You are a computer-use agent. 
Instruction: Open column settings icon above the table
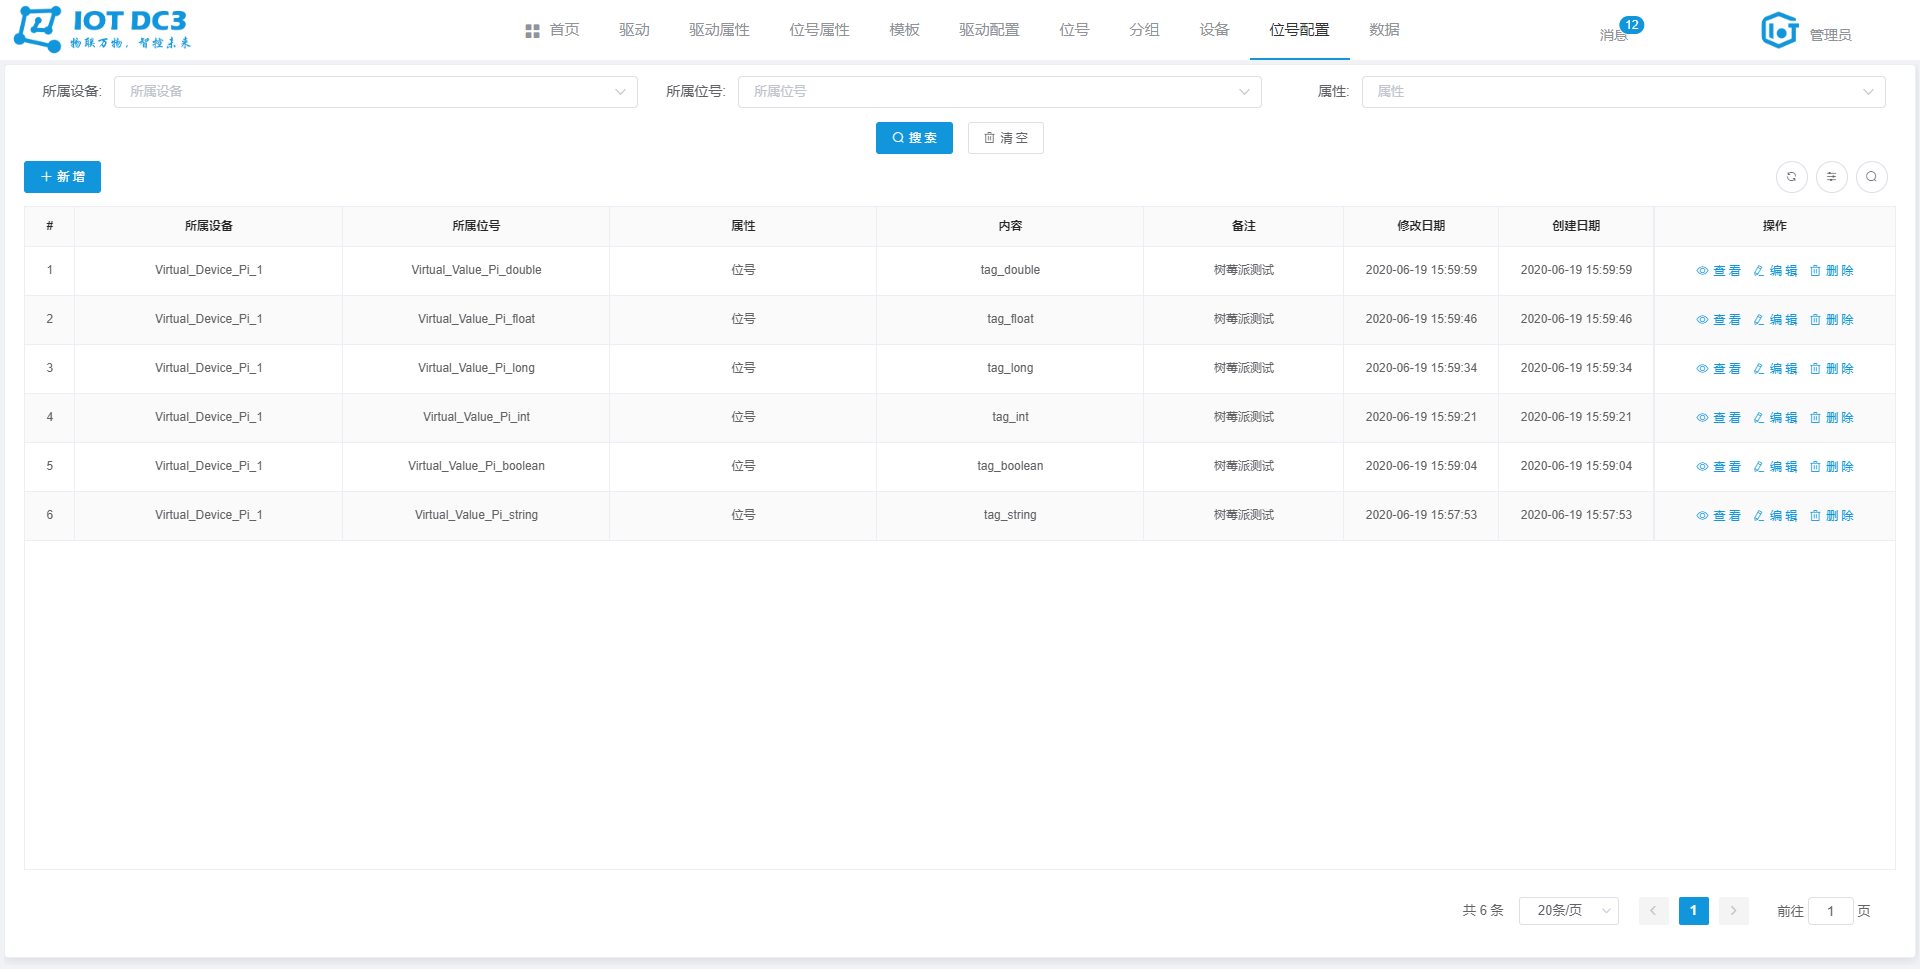pos(1831,177)
